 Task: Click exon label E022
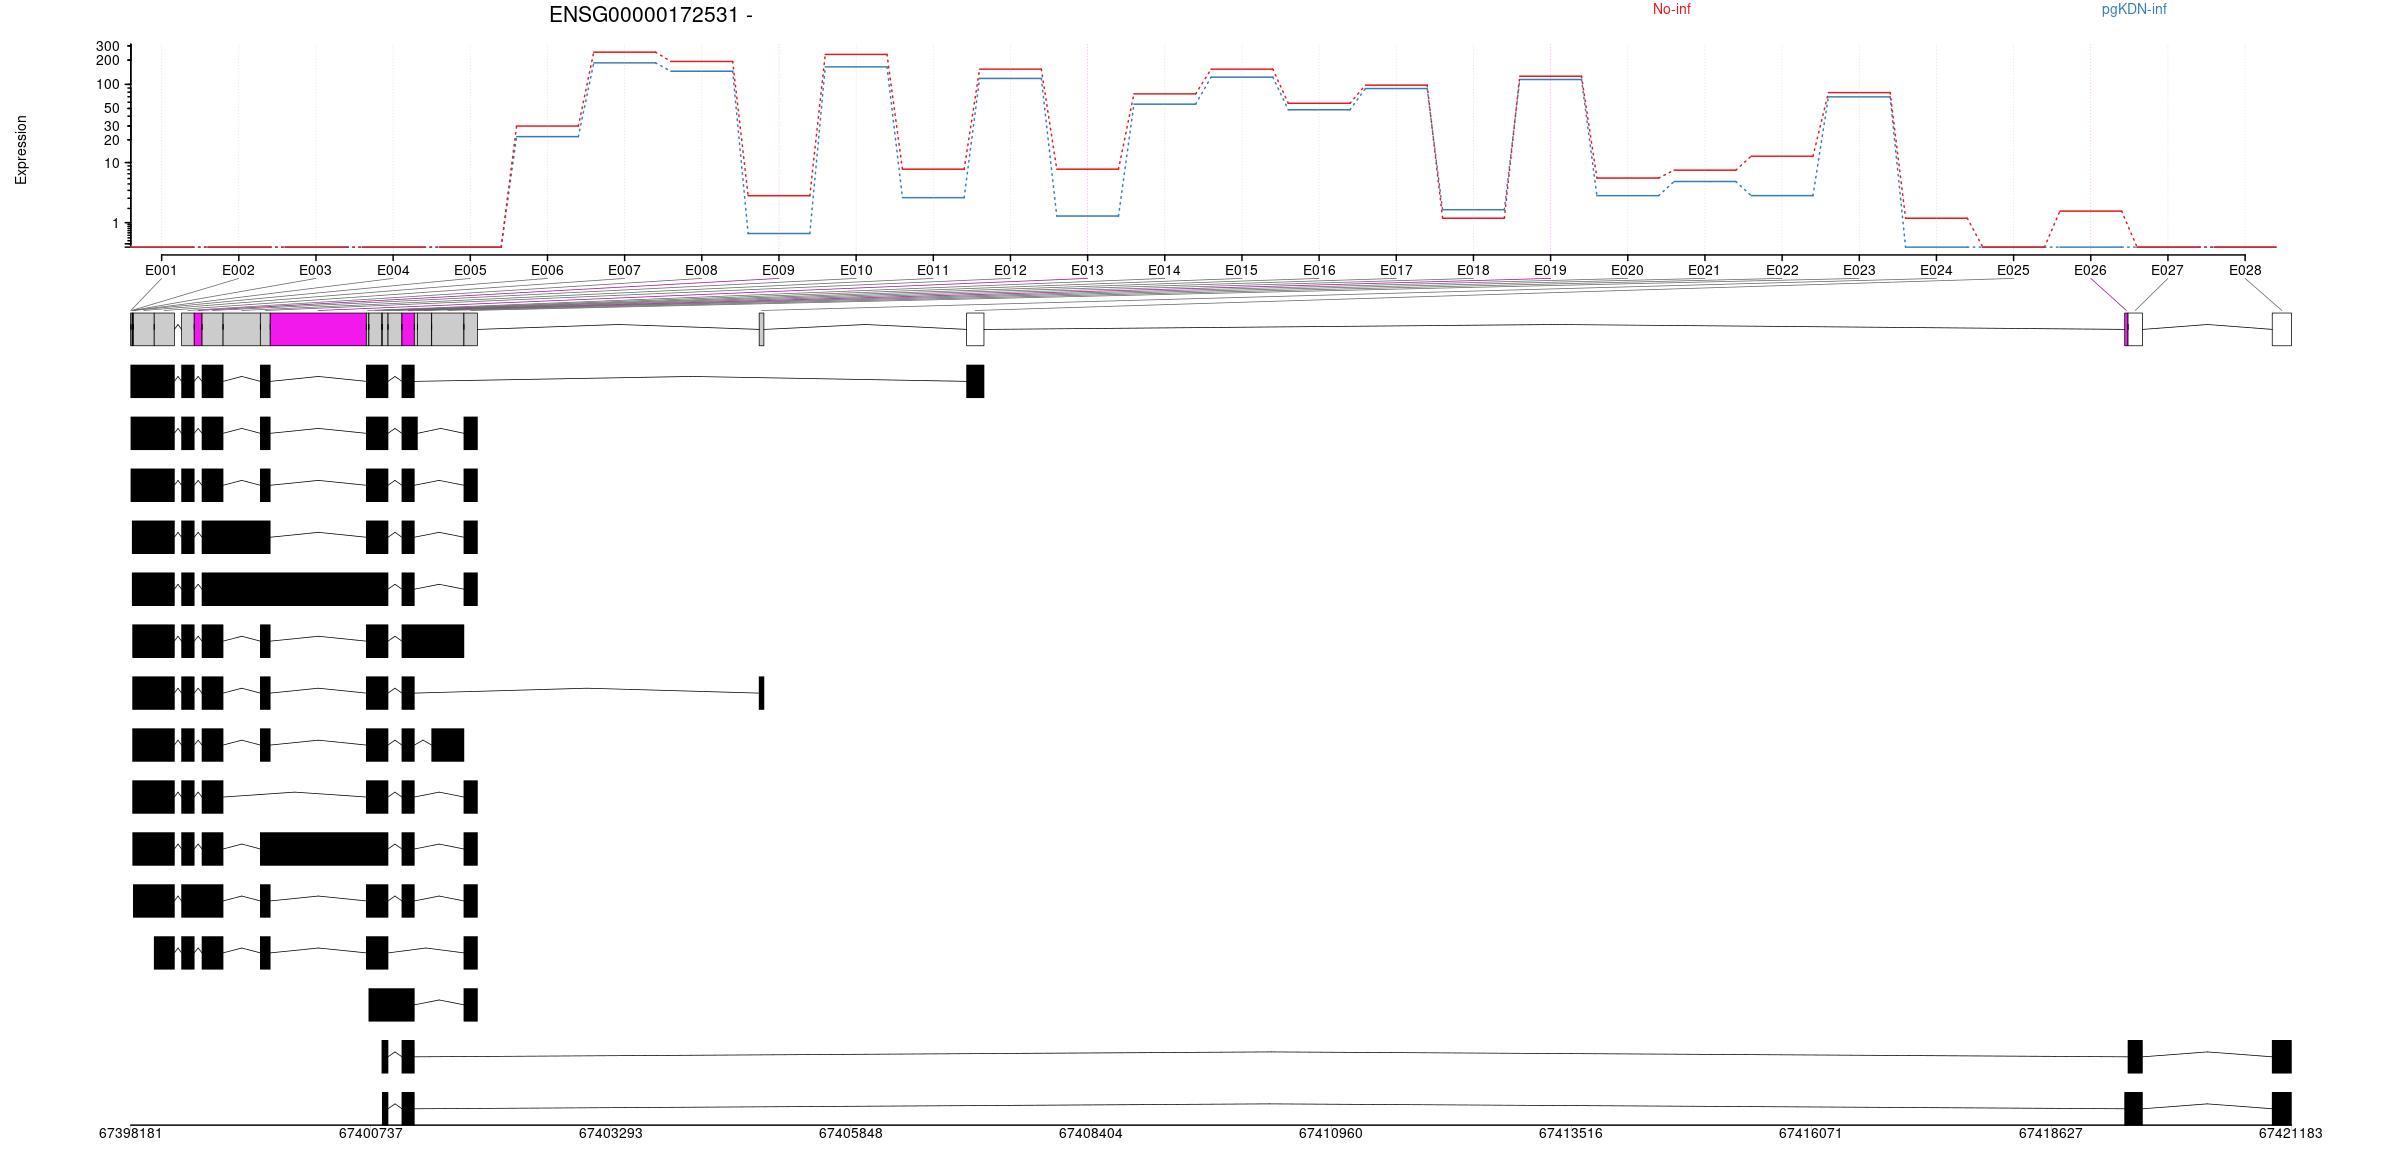pyautogui.click(x=1782, y=270)
